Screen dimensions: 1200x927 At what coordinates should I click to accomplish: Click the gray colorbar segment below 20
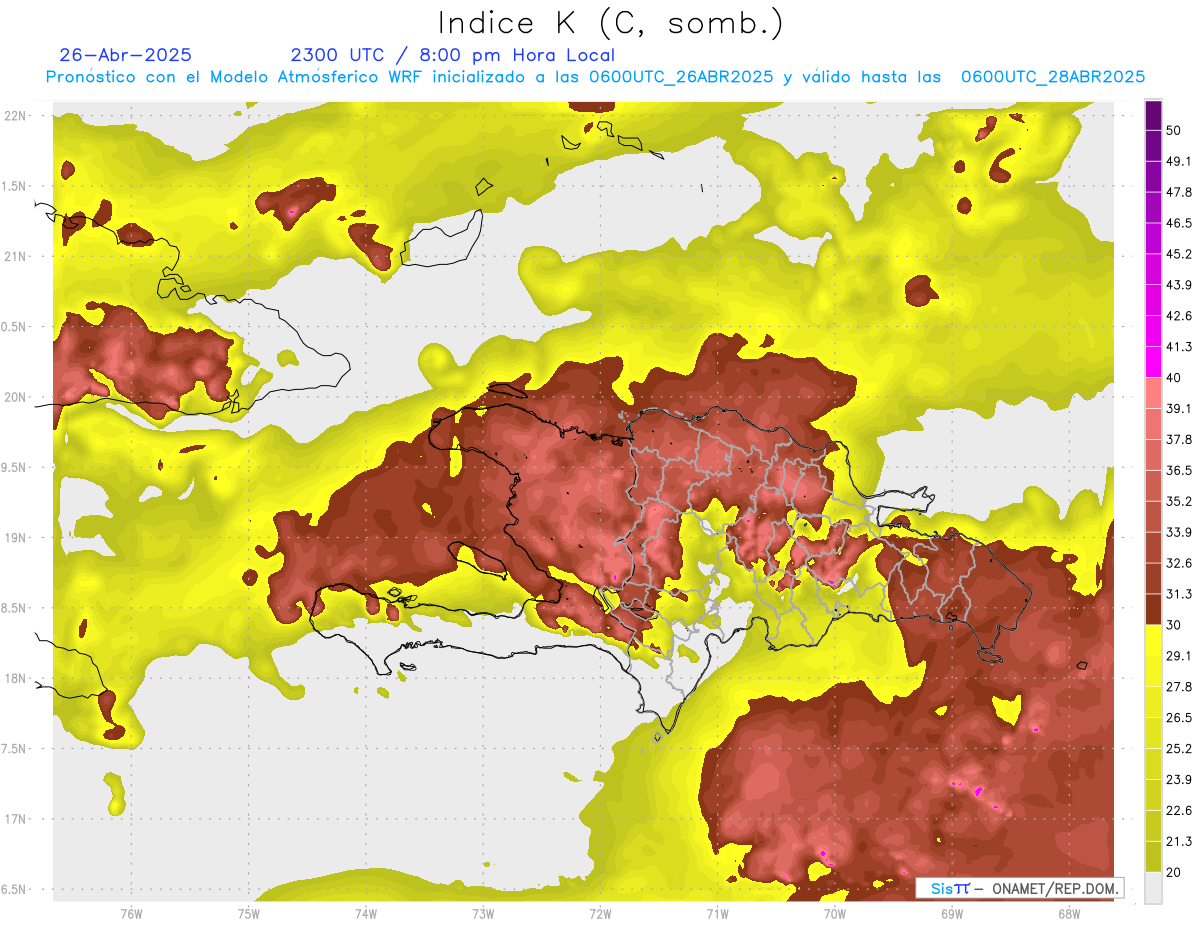[1153, 888]
